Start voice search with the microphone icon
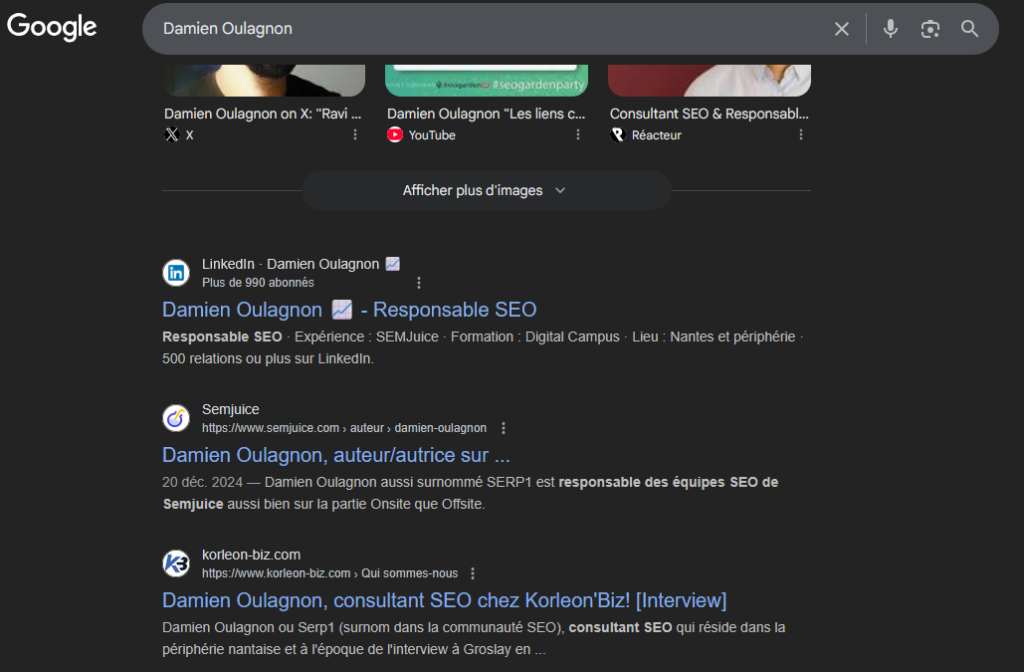This screenshot has width=1024, height=672. [x=890, y=29]
